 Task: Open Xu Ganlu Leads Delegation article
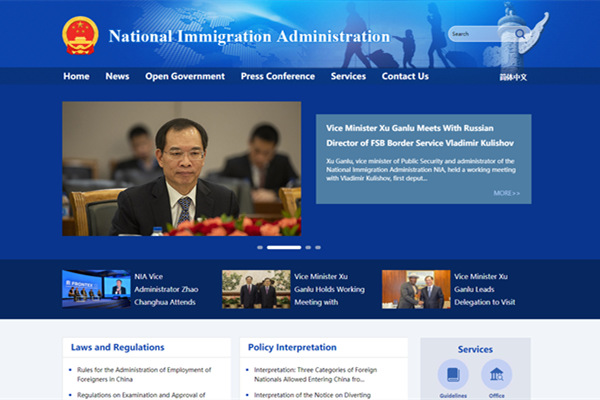[x=484, y=289]
